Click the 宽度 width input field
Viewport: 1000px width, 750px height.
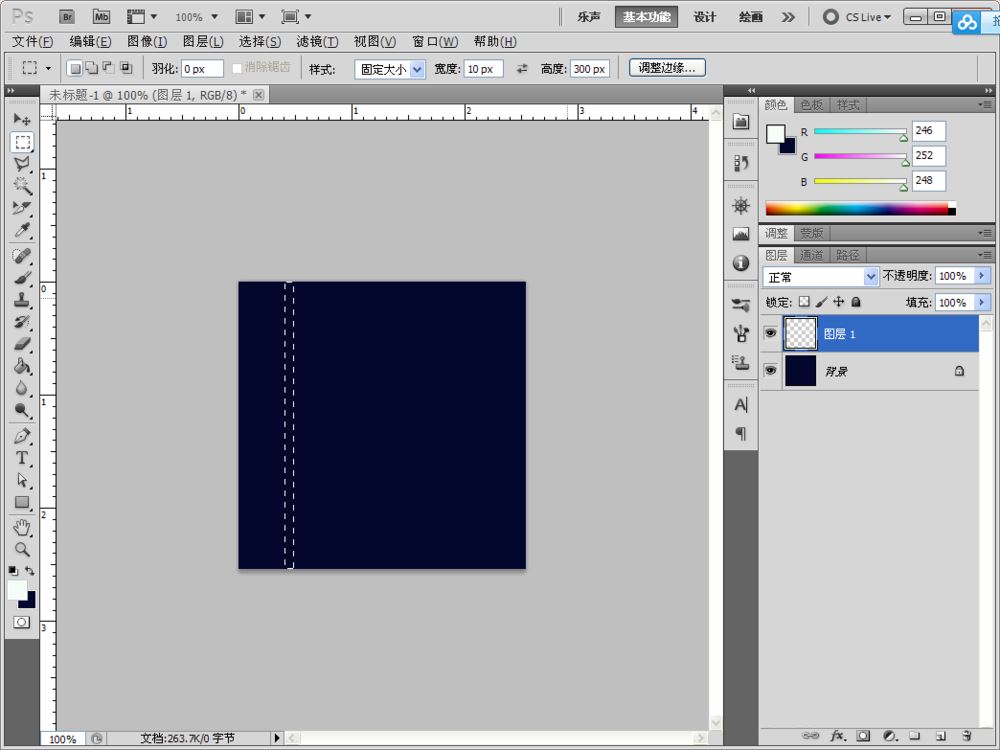pyautogui.click(x=484, y=69)
